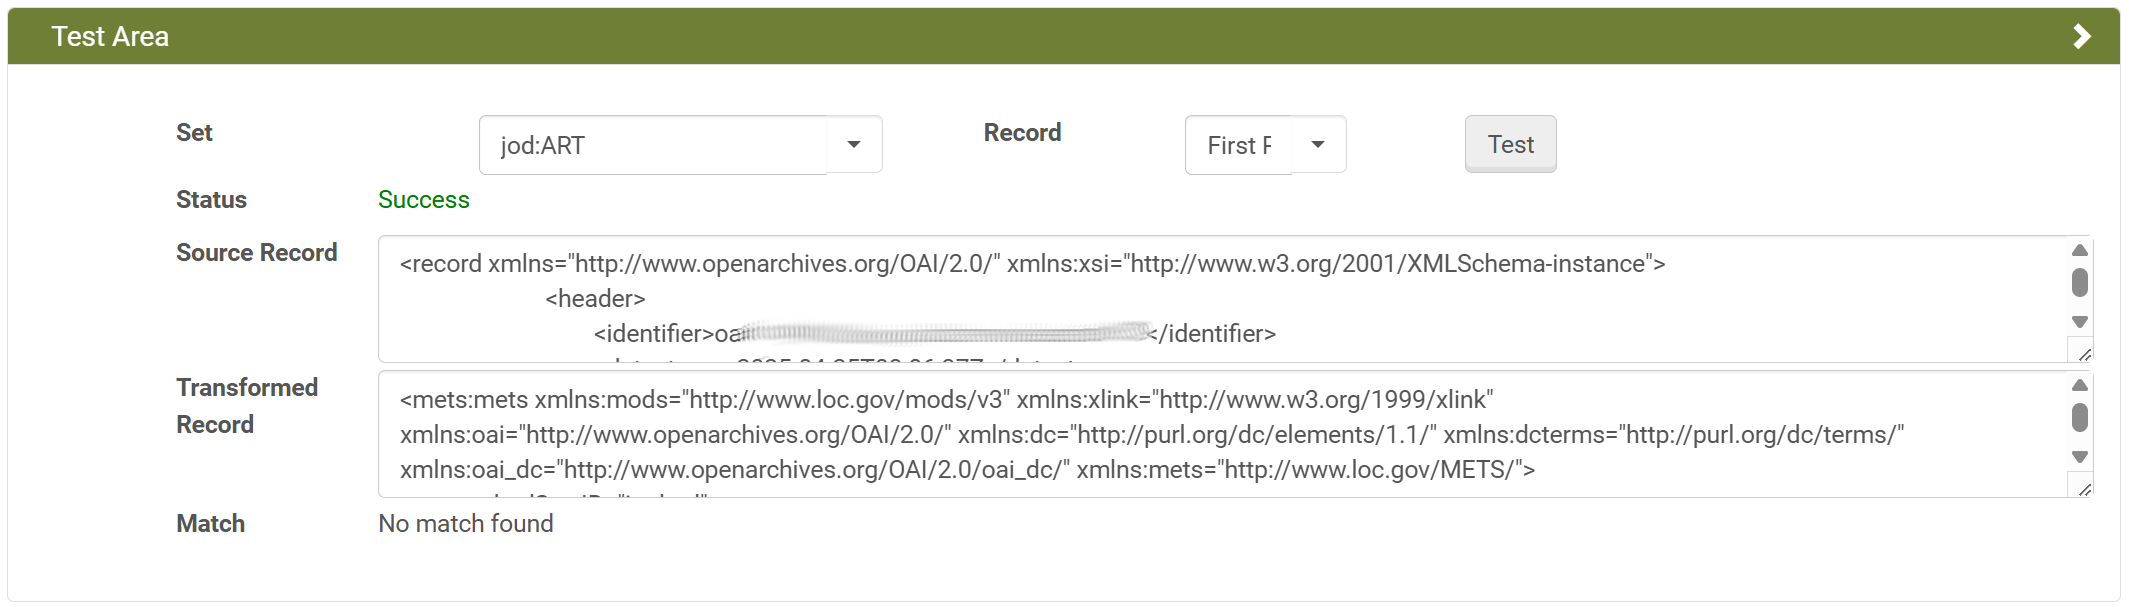Click the Transformed Record scrollbar thumb
Viewport: 2129px width, 607px height.
click(2080, 417)
